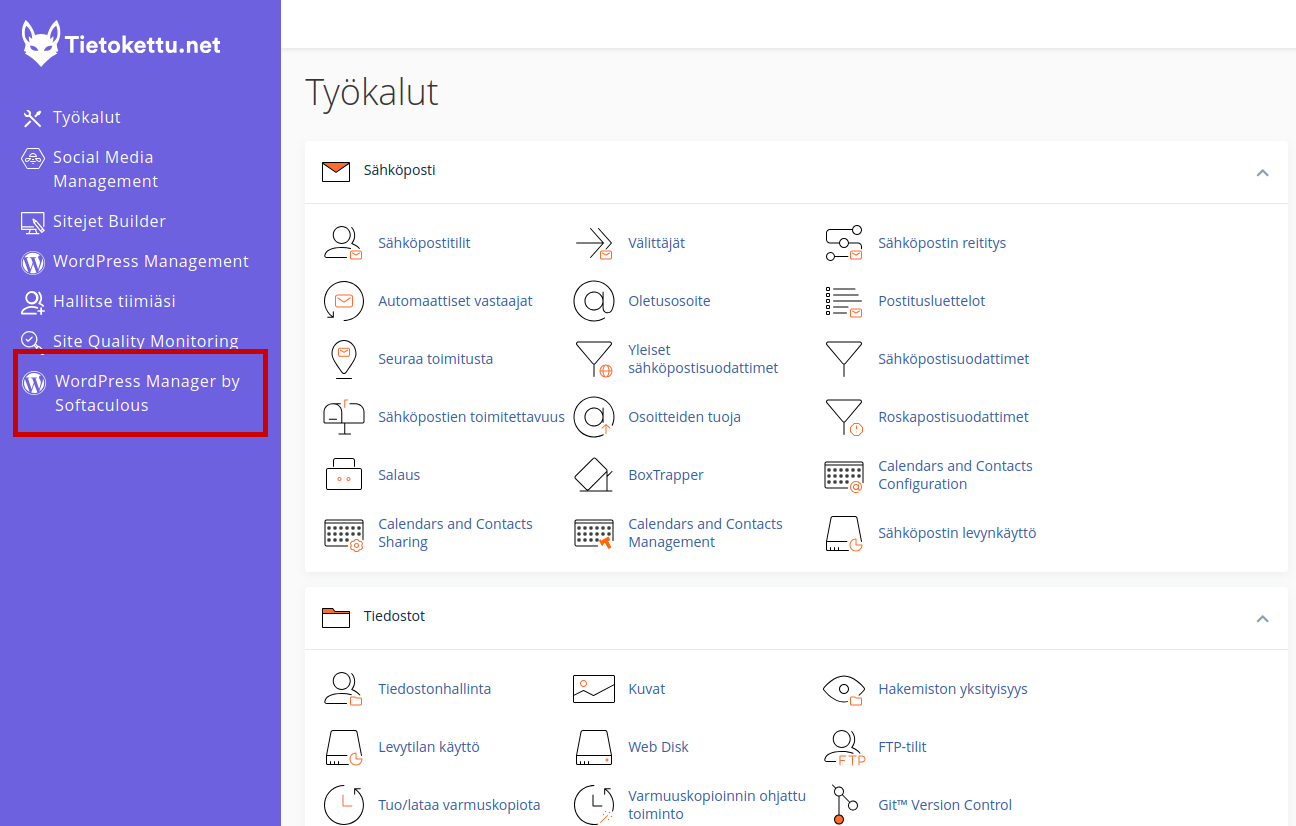Image resolution: width=1296 pixels, height=826 pixels.
Task: Open the Välittäjät arrow icon
Action: point(593,243)
